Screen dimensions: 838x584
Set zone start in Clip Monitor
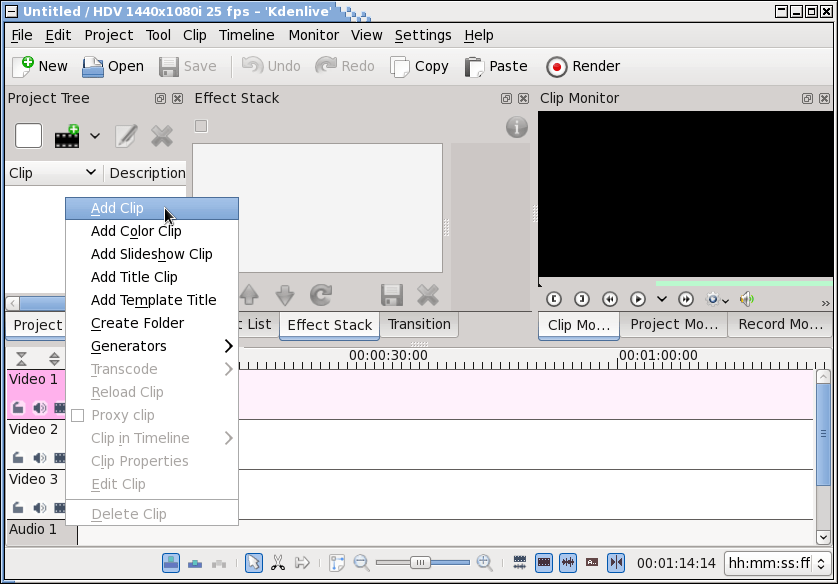pyautogui.click(x=554, y=299)
